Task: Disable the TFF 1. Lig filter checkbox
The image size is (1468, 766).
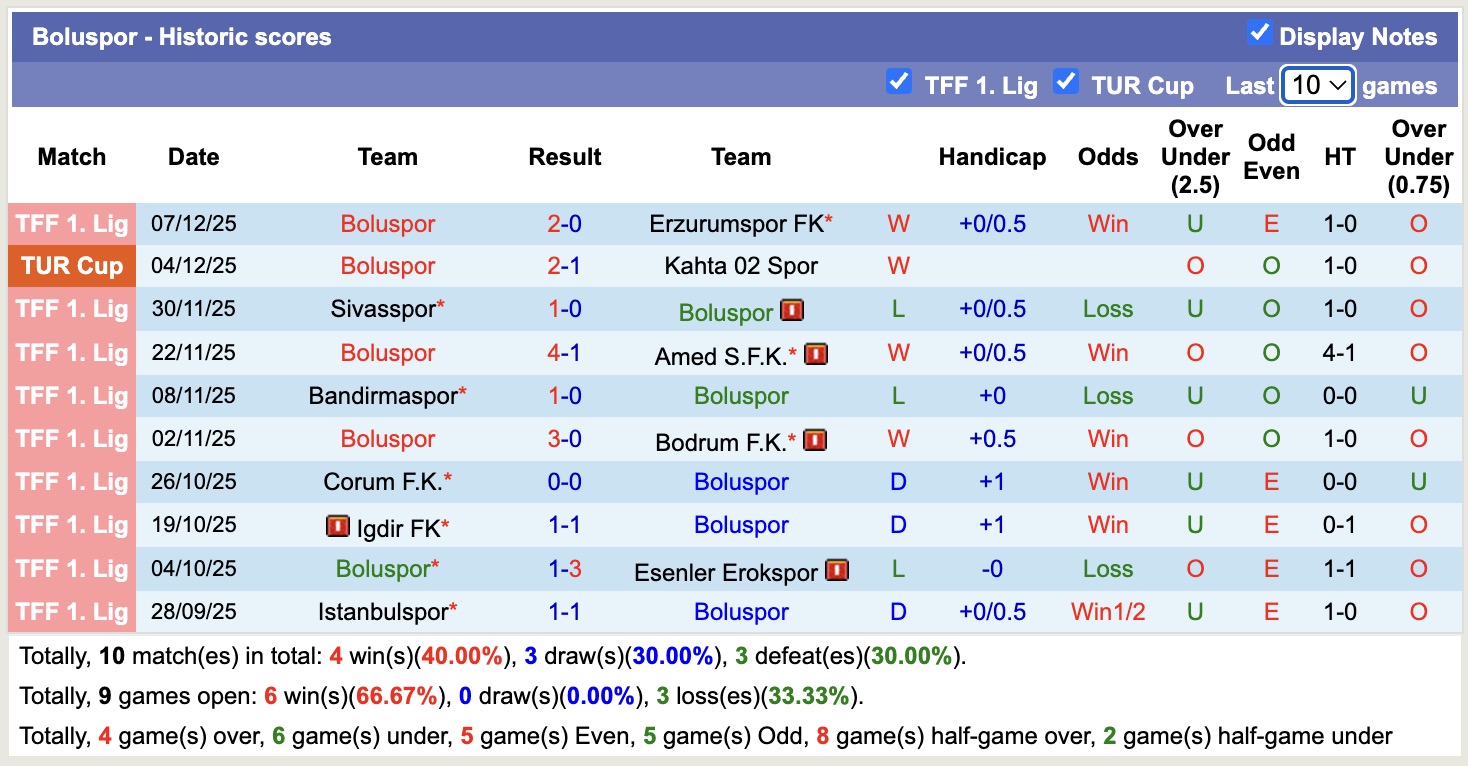Action: click(899, 84)
